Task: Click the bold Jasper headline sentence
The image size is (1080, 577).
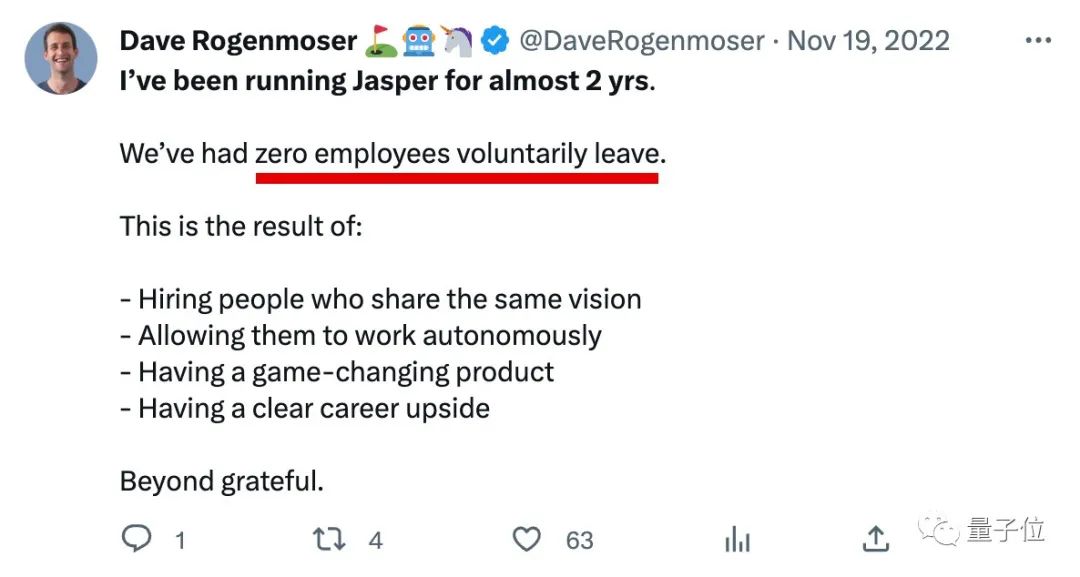Action: coord(387,81)
